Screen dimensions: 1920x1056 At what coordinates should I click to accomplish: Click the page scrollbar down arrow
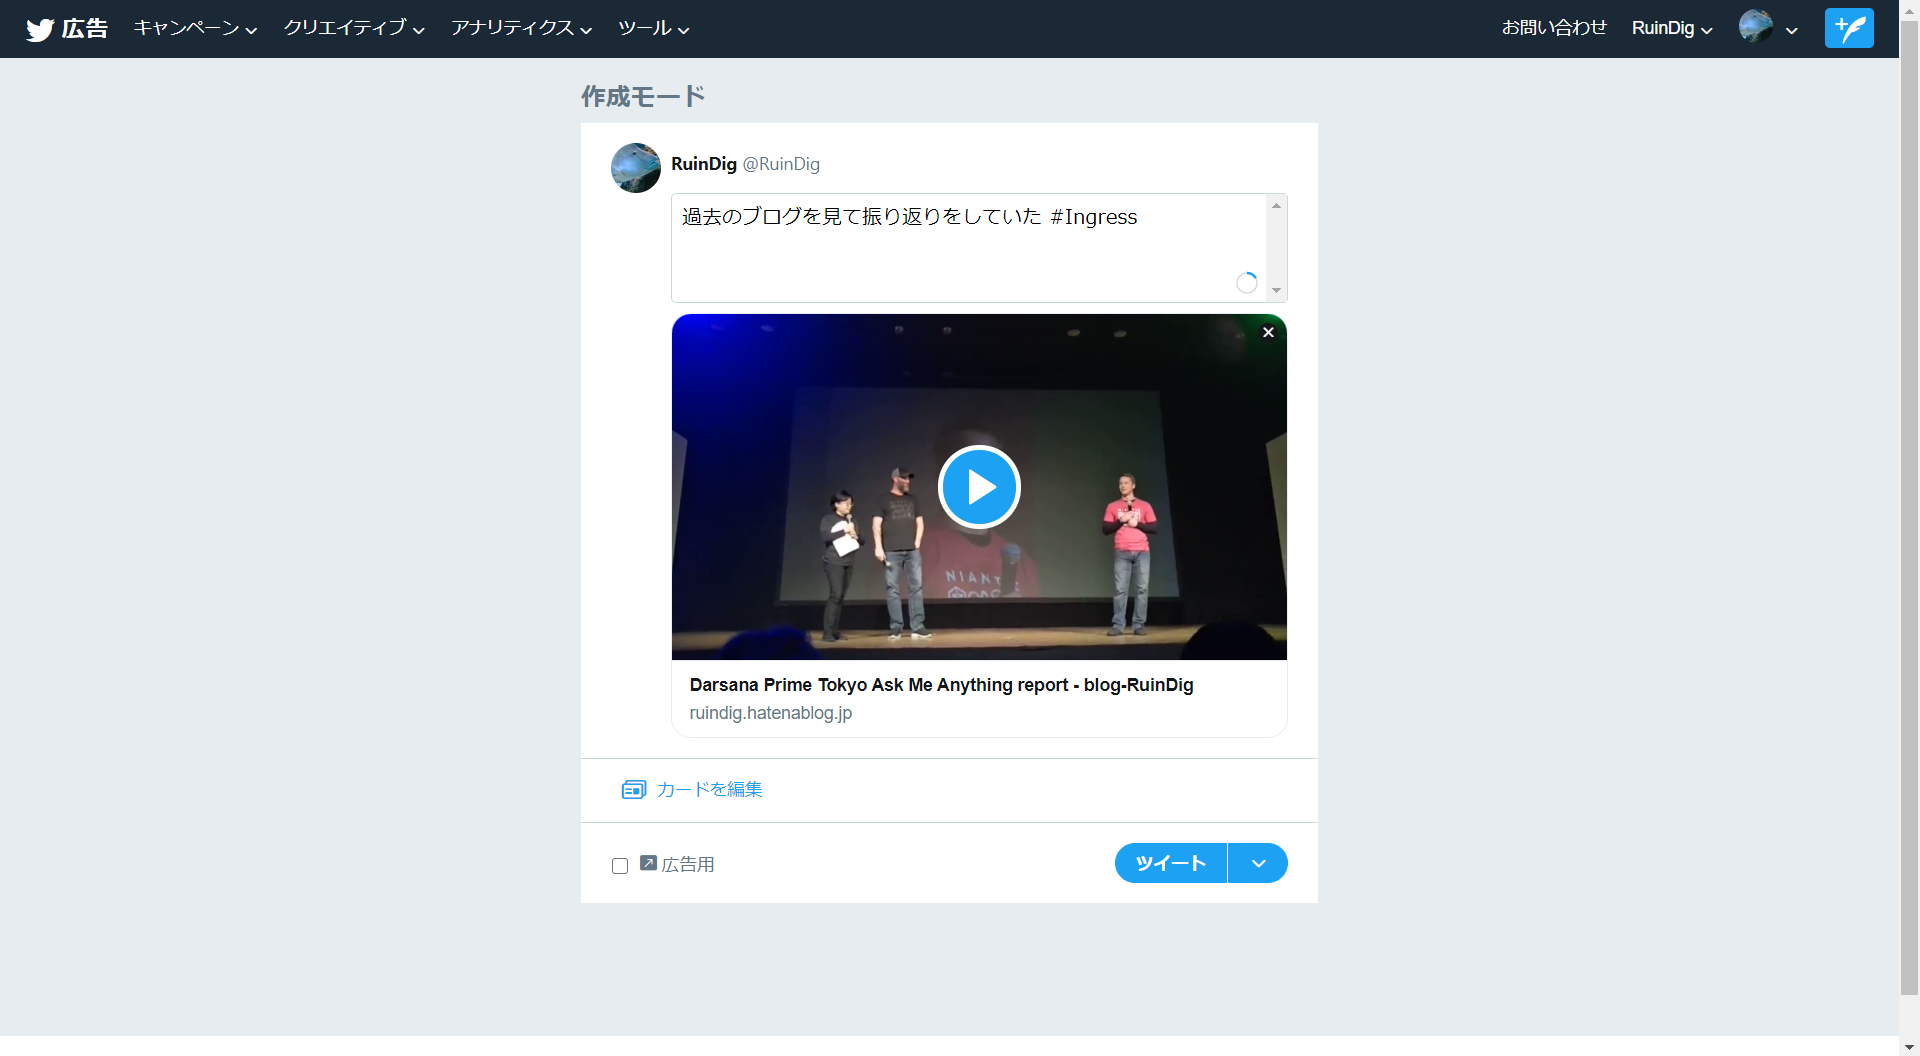point(1909,1047)
